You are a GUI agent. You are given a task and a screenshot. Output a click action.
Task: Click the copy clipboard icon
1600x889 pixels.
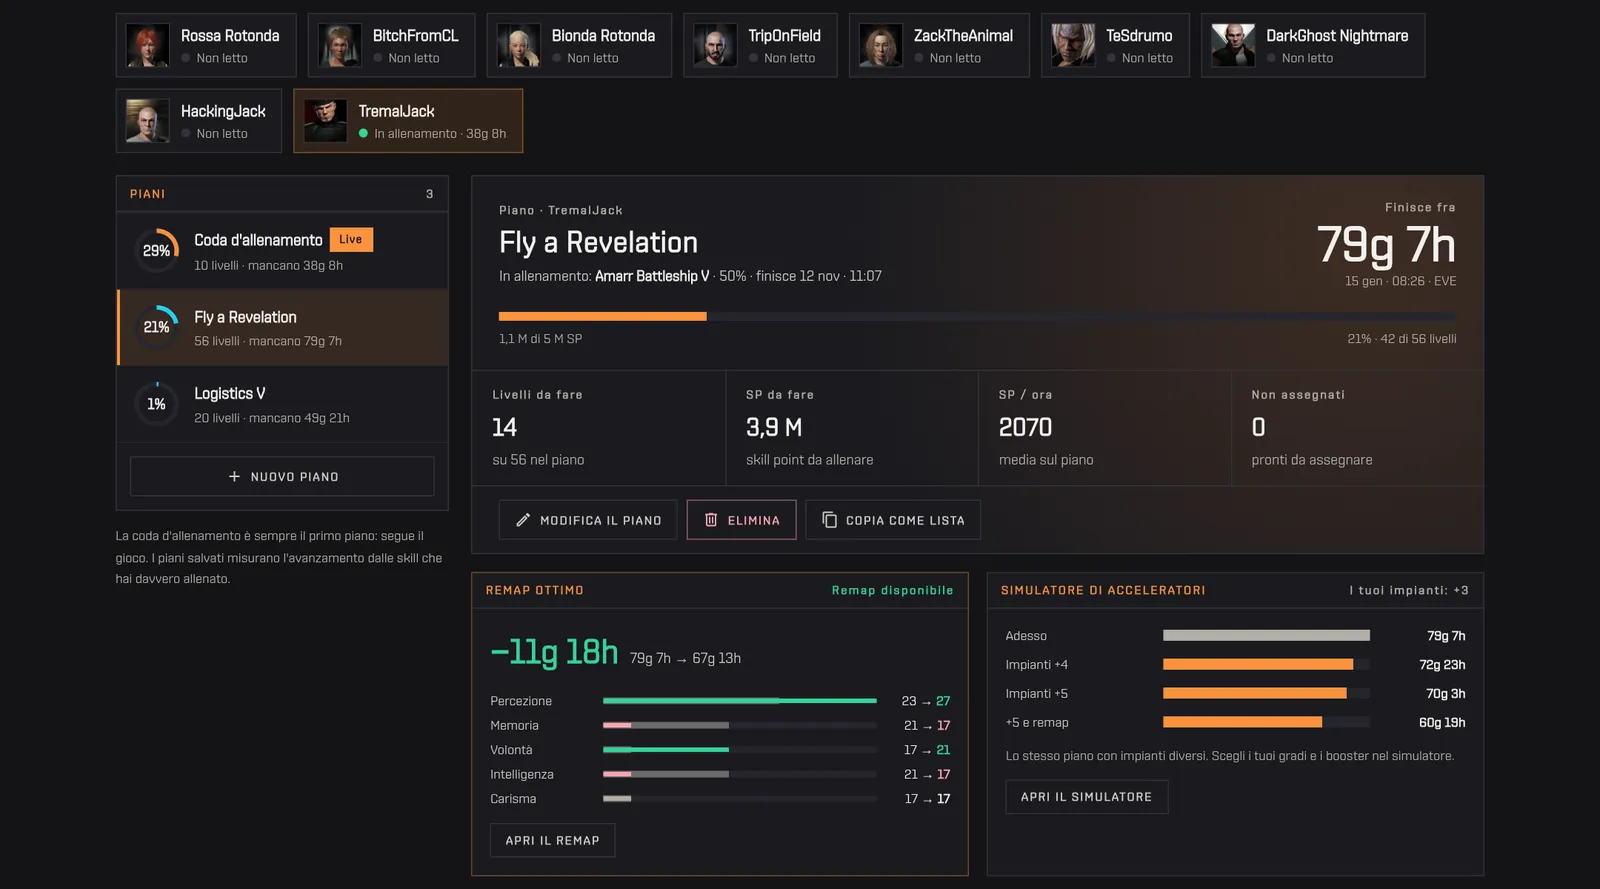click(x=829, y=520)
